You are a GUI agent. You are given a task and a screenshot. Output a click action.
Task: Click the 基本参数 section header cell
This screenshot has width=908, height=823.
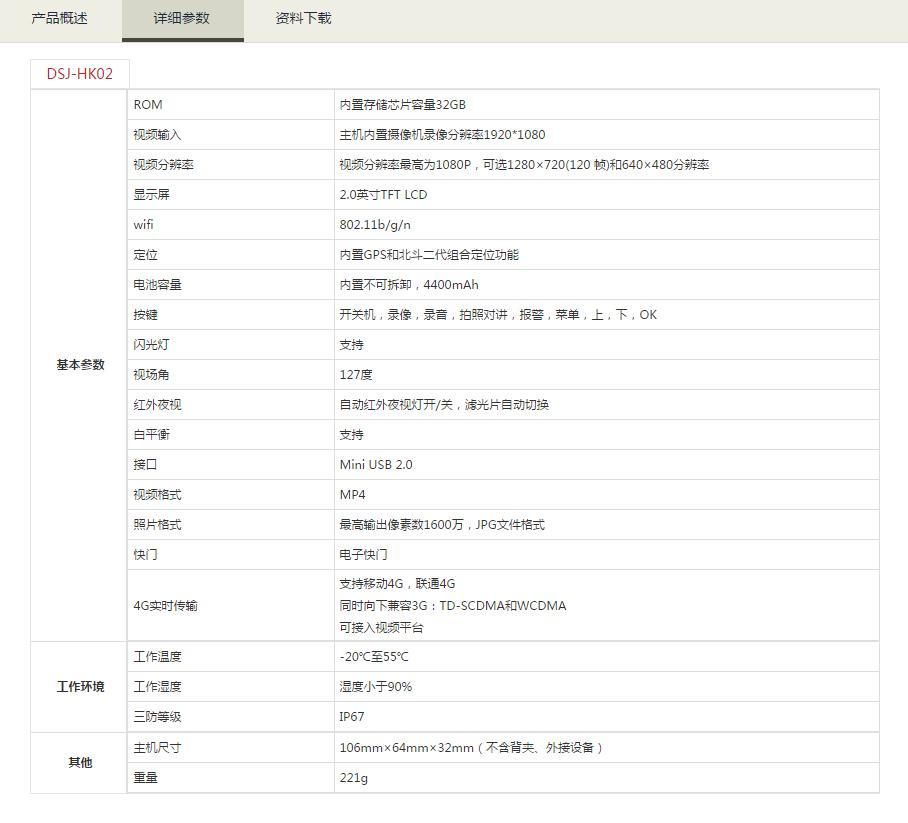pyautogui.click(x=80, y=365)
